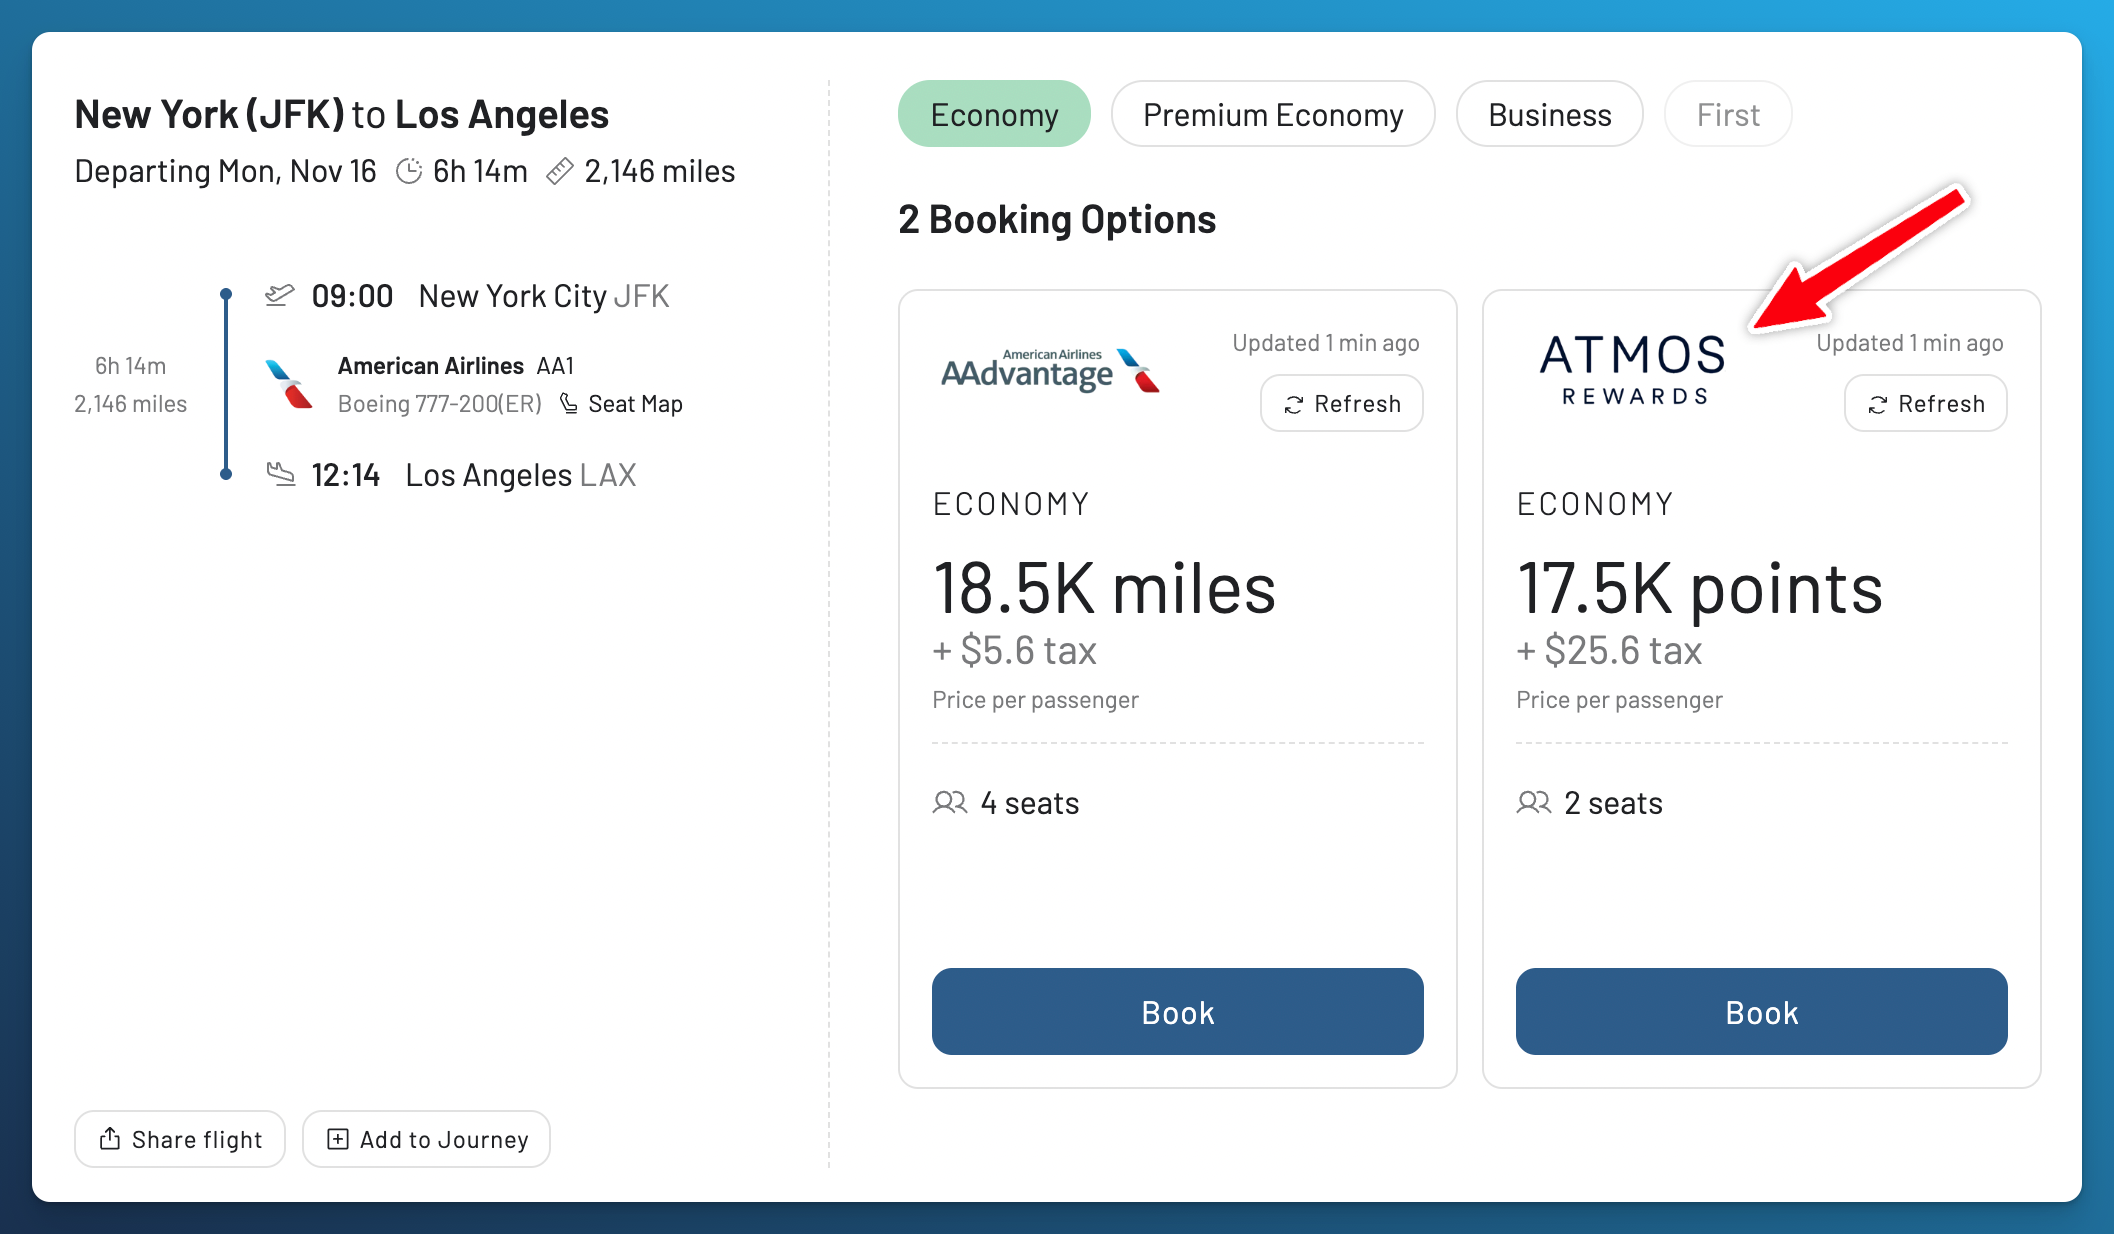Click the 'New York (JFK) to Los Angeles' title
Viewport: 2114px width, 1234px height.
(x=342, y=114)
